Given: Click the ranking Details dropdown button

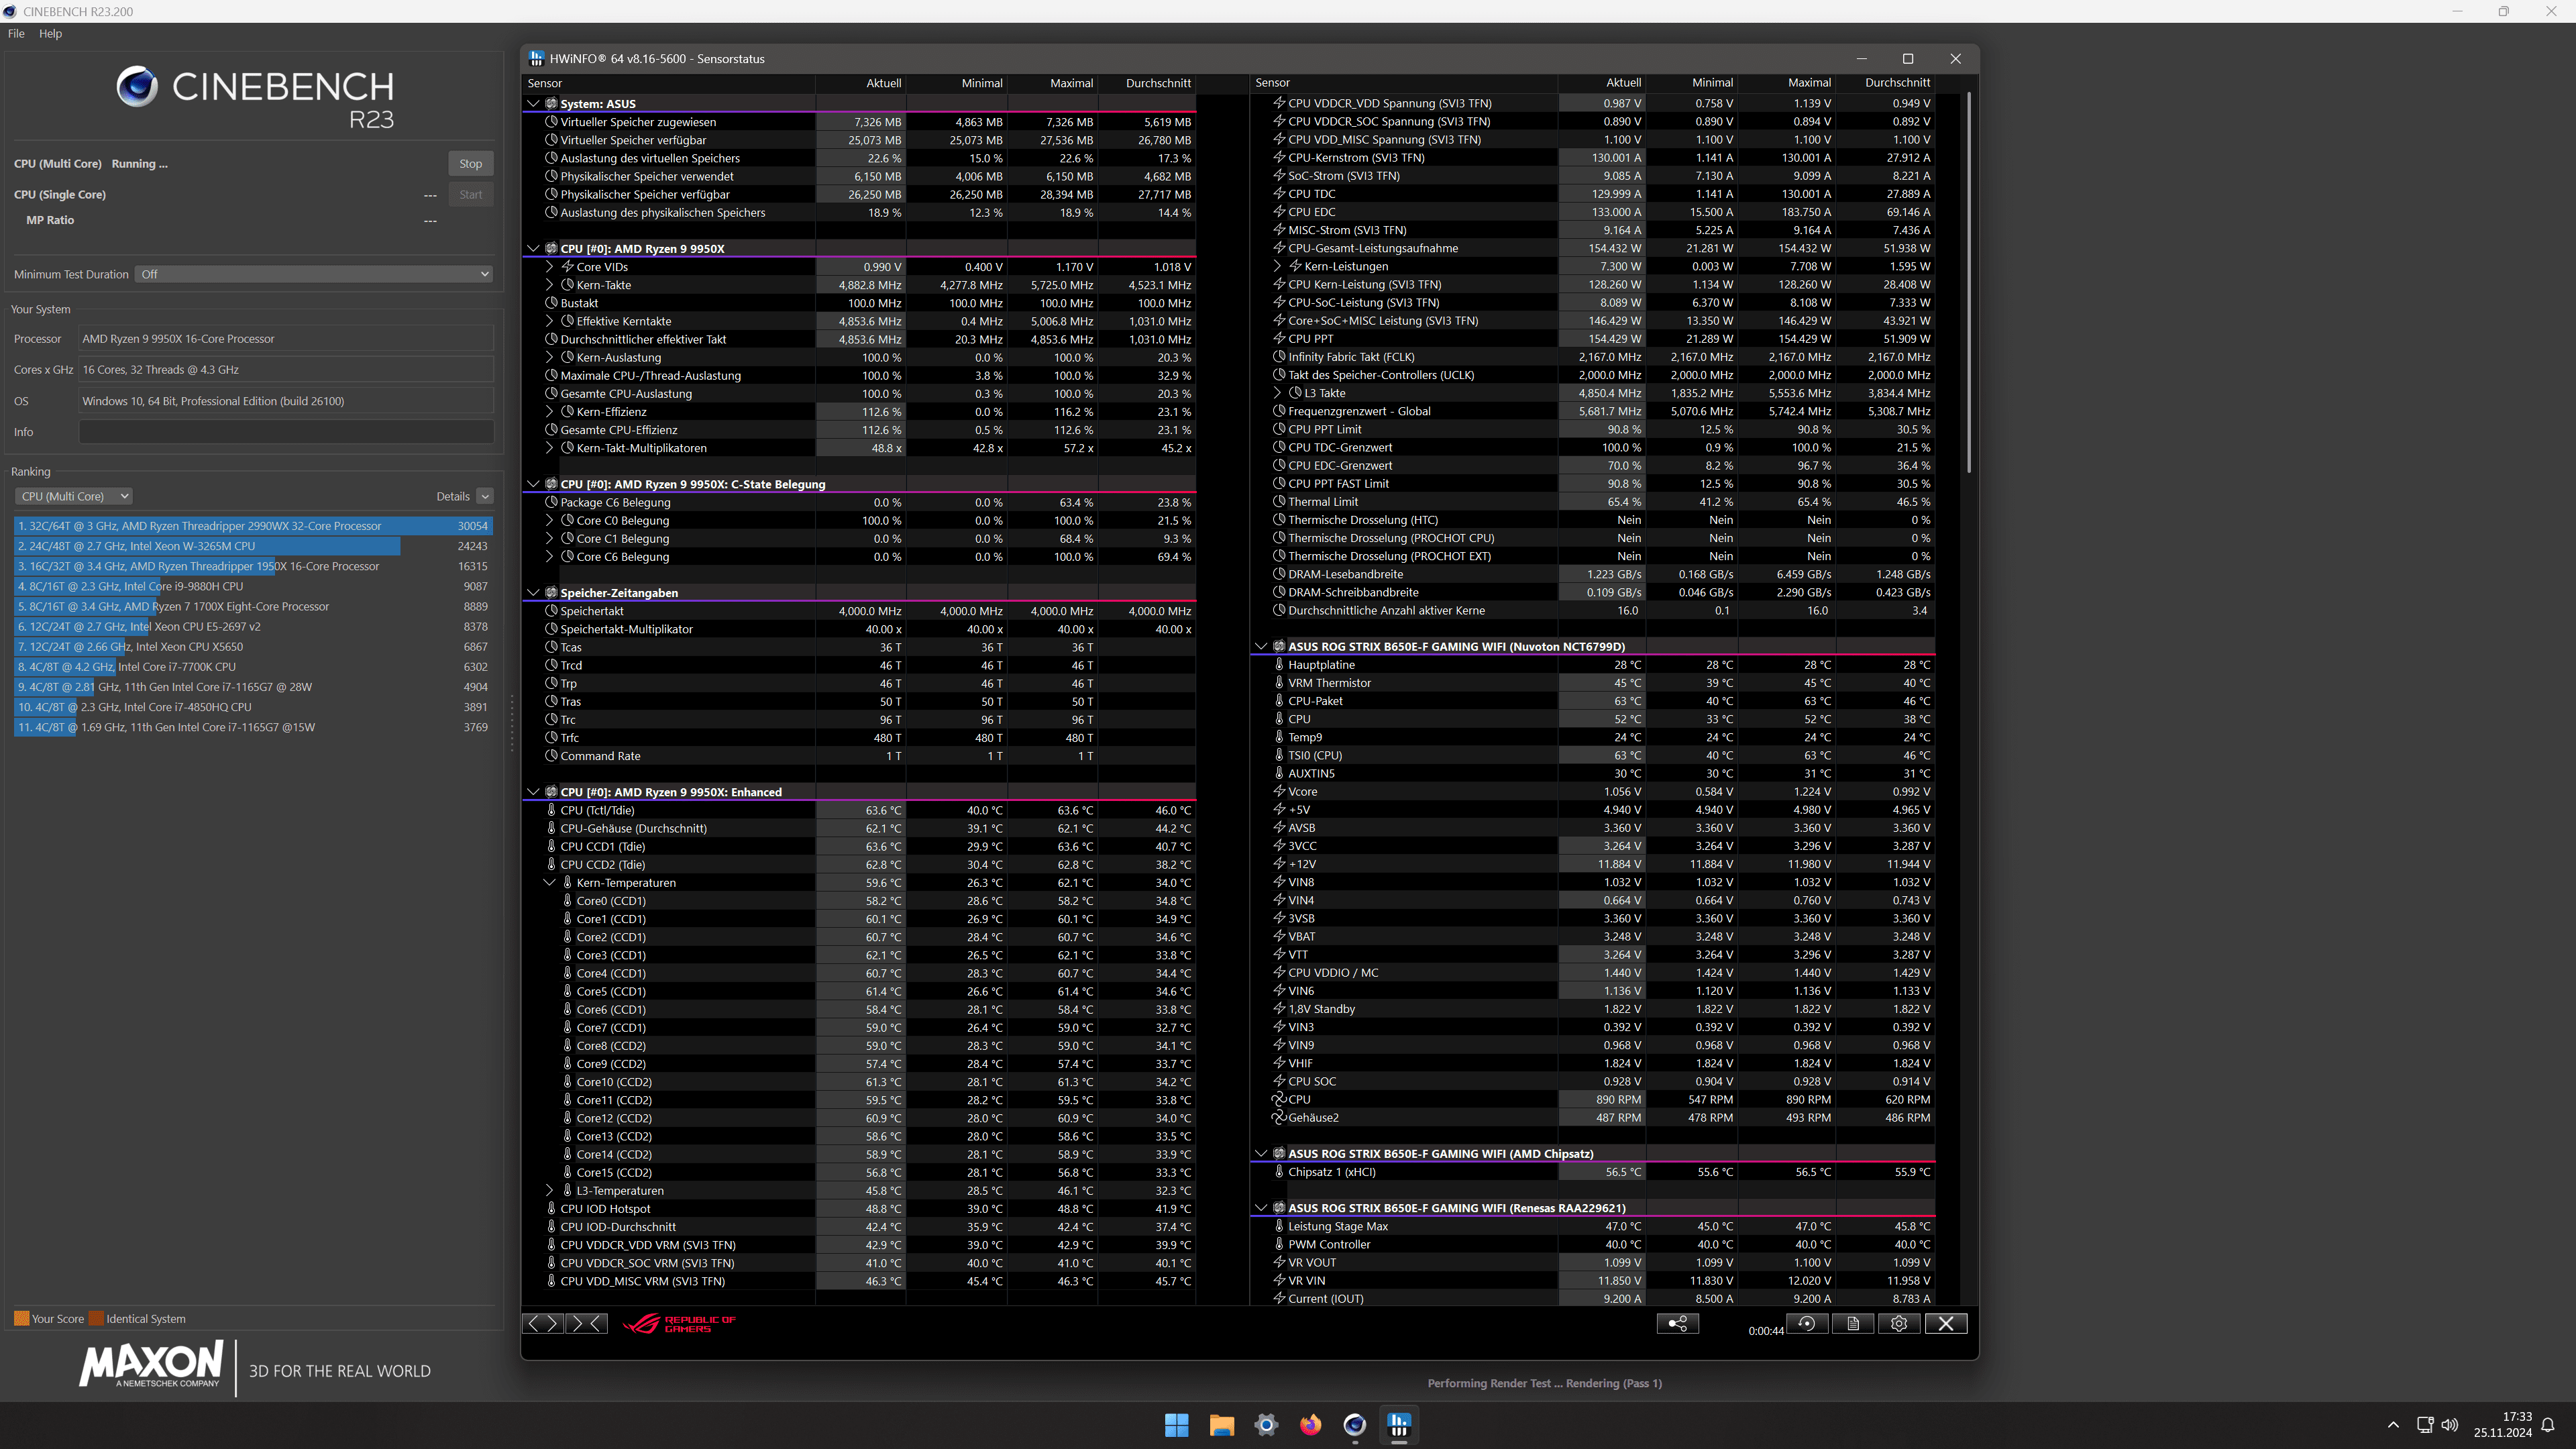Looking at the screenshot, I should (484, 496).
